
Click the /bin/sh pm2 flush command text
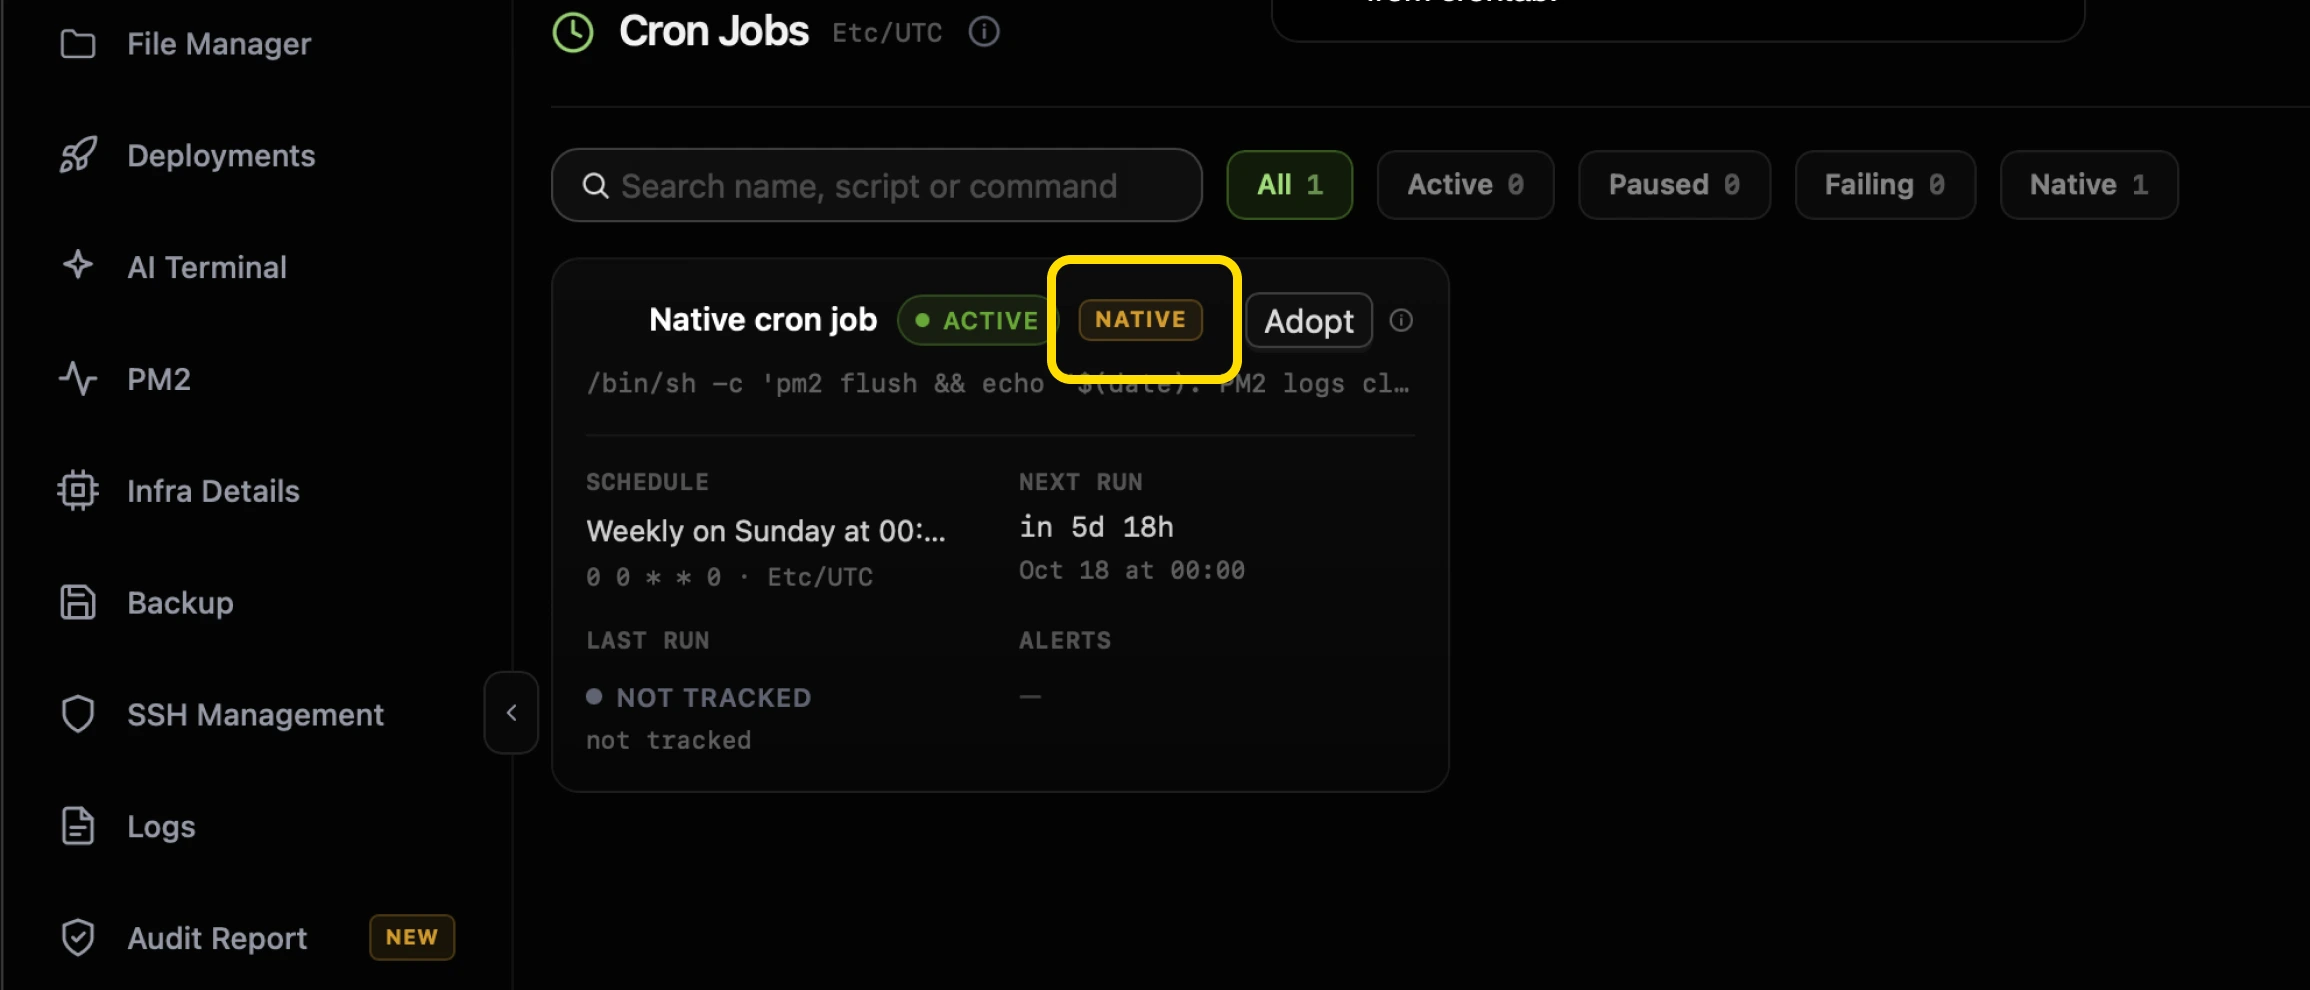tap(998, 384)
